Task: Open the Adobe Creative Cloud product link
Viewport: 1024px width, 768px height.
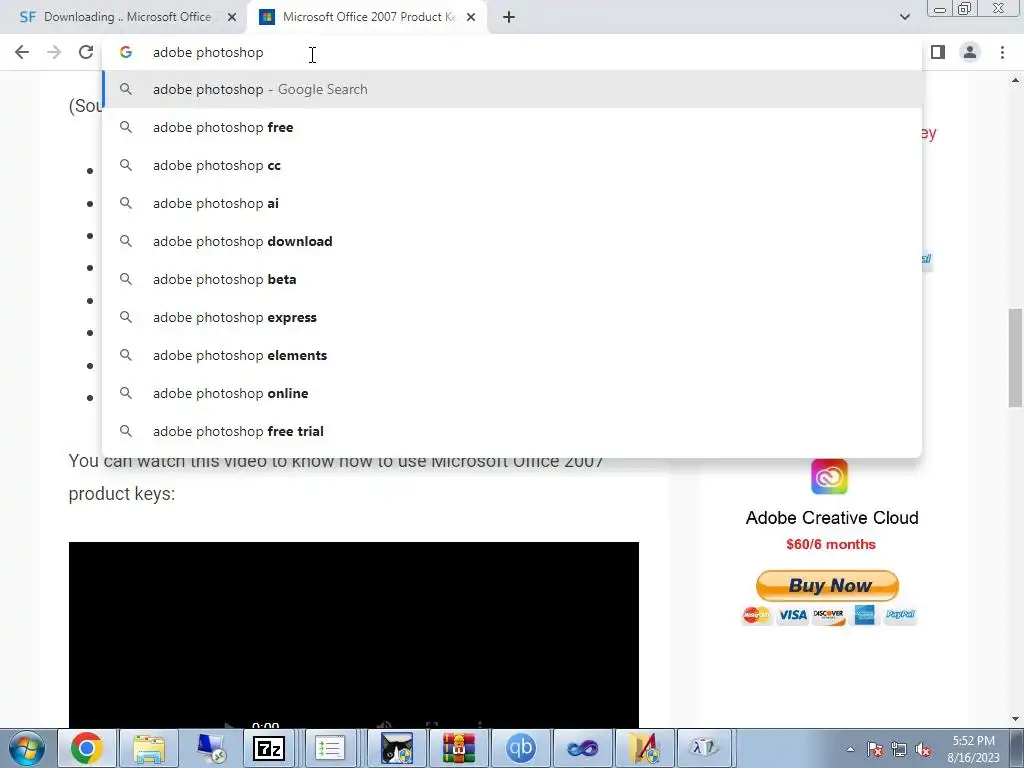Action: 832,518
